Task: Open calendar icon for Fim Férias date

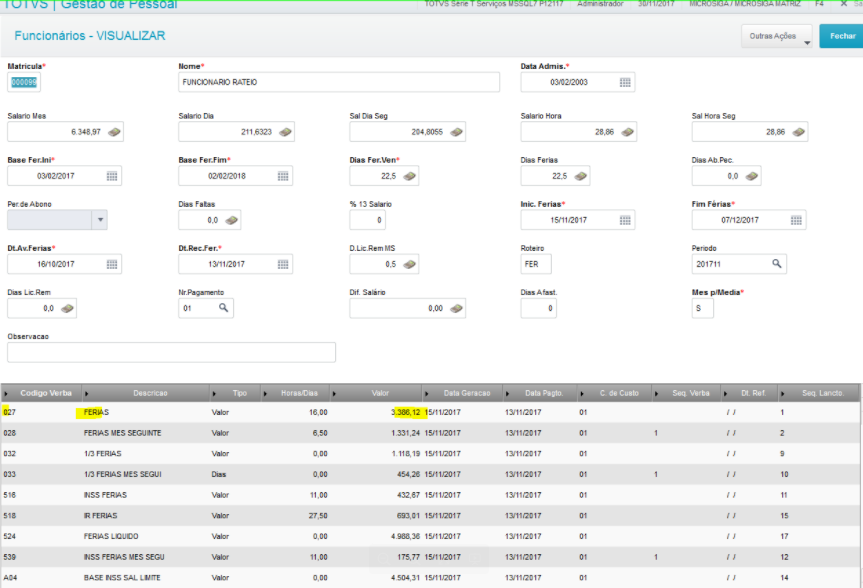Action: 796,220
